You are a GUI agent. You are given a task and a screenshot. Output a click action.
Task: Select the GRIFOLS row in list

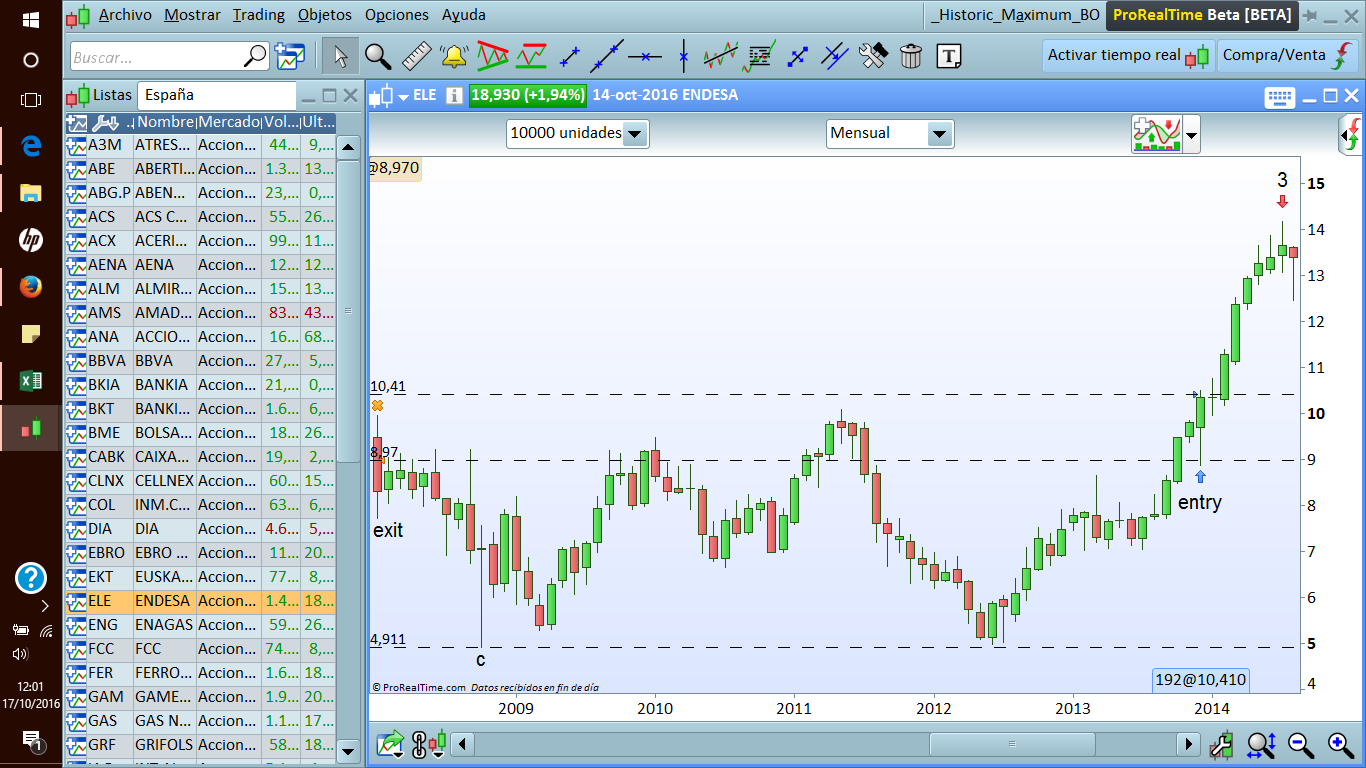[x=200, y=745]
